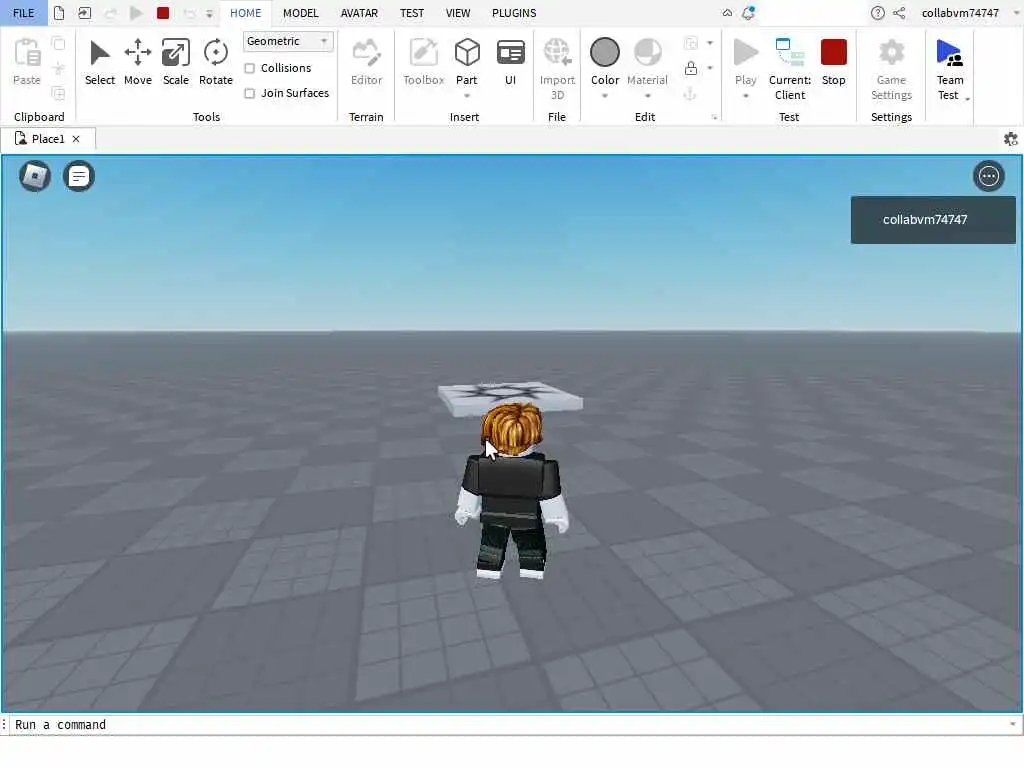Image resolution: width=1024 pixels, height=768 pixels.
Task: Open the Roblox menu in viewport
Action: pyautogui.click(x=35, y=176)
